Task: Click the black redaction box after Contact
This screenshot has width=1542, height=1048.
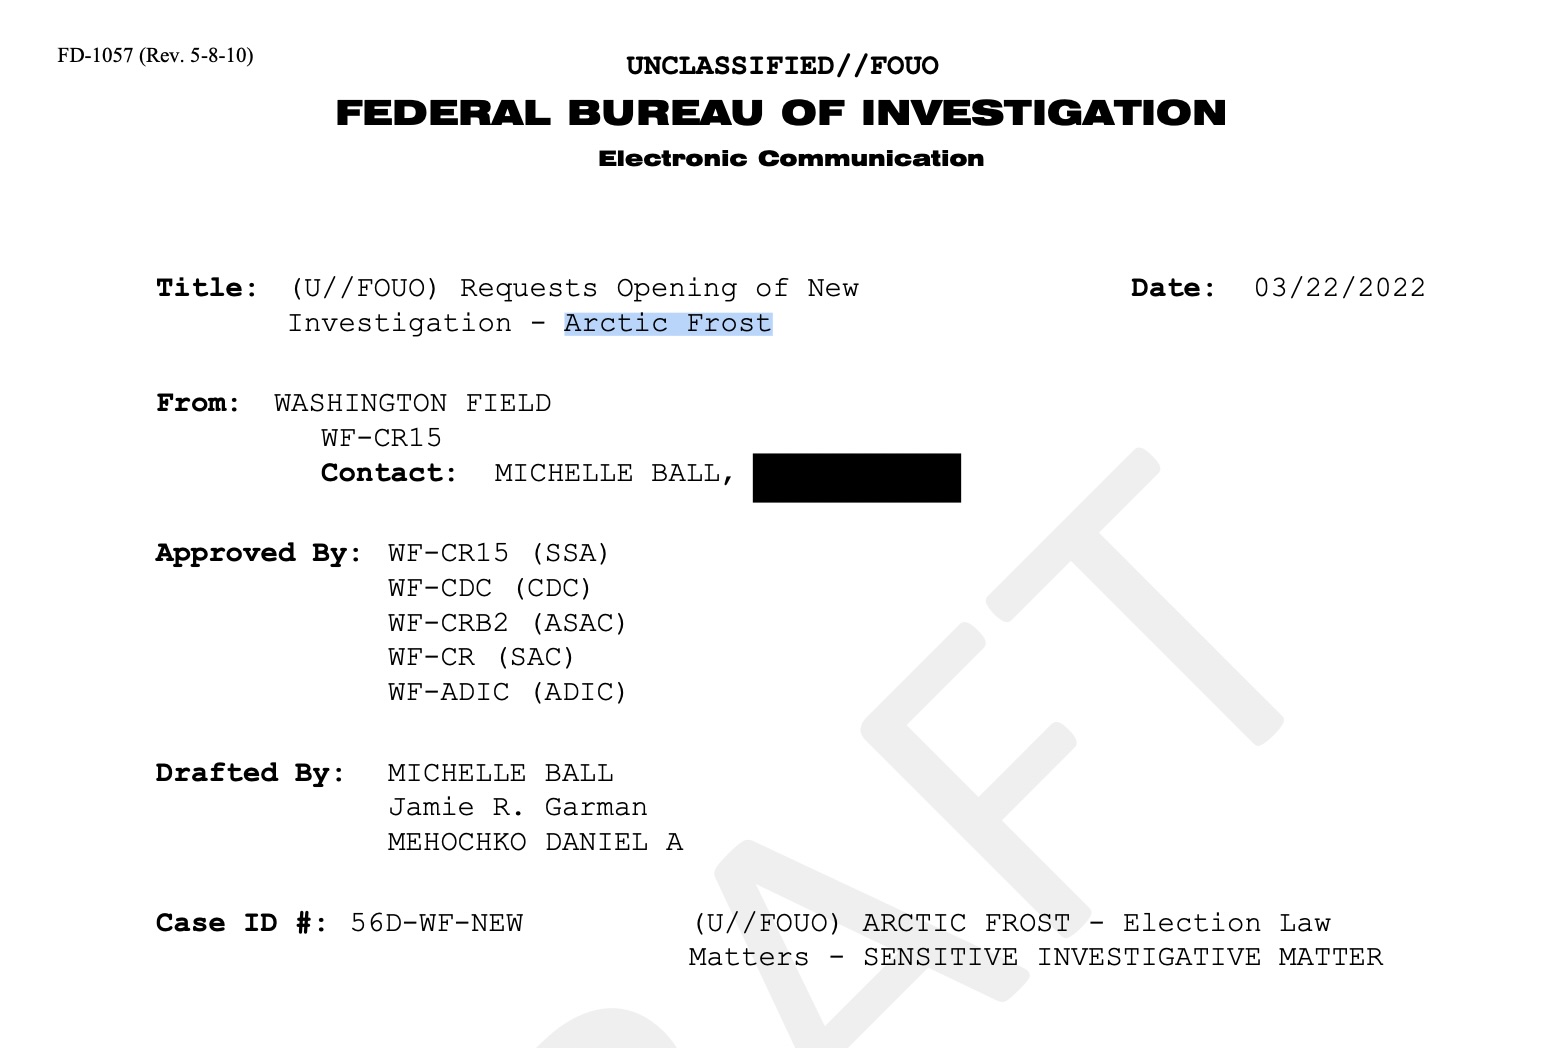Action: 856,478
